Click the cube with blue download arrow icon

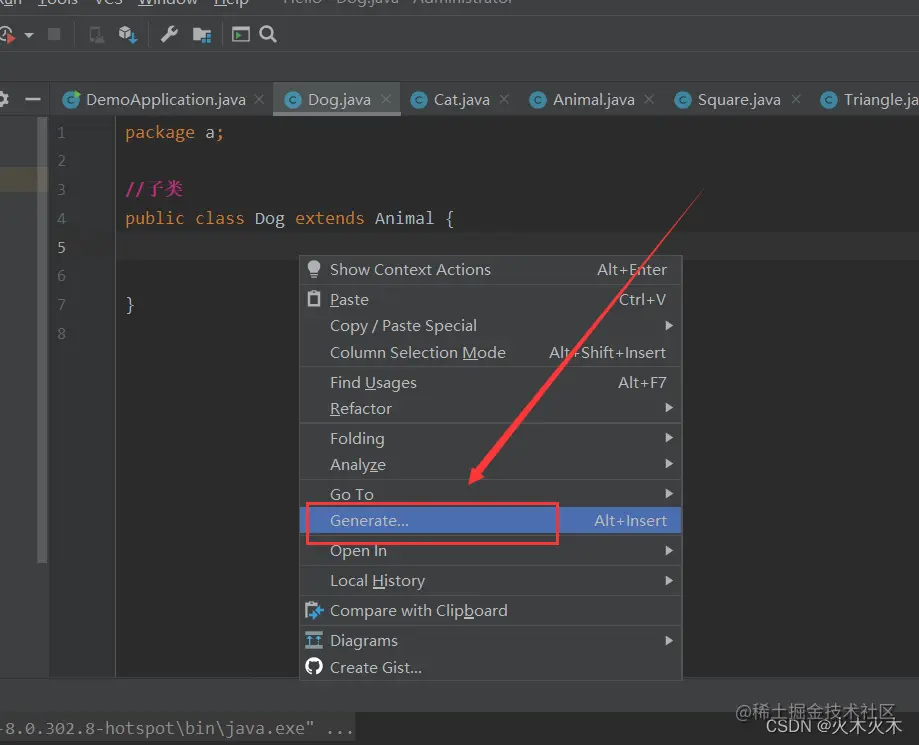pos(128,35)
